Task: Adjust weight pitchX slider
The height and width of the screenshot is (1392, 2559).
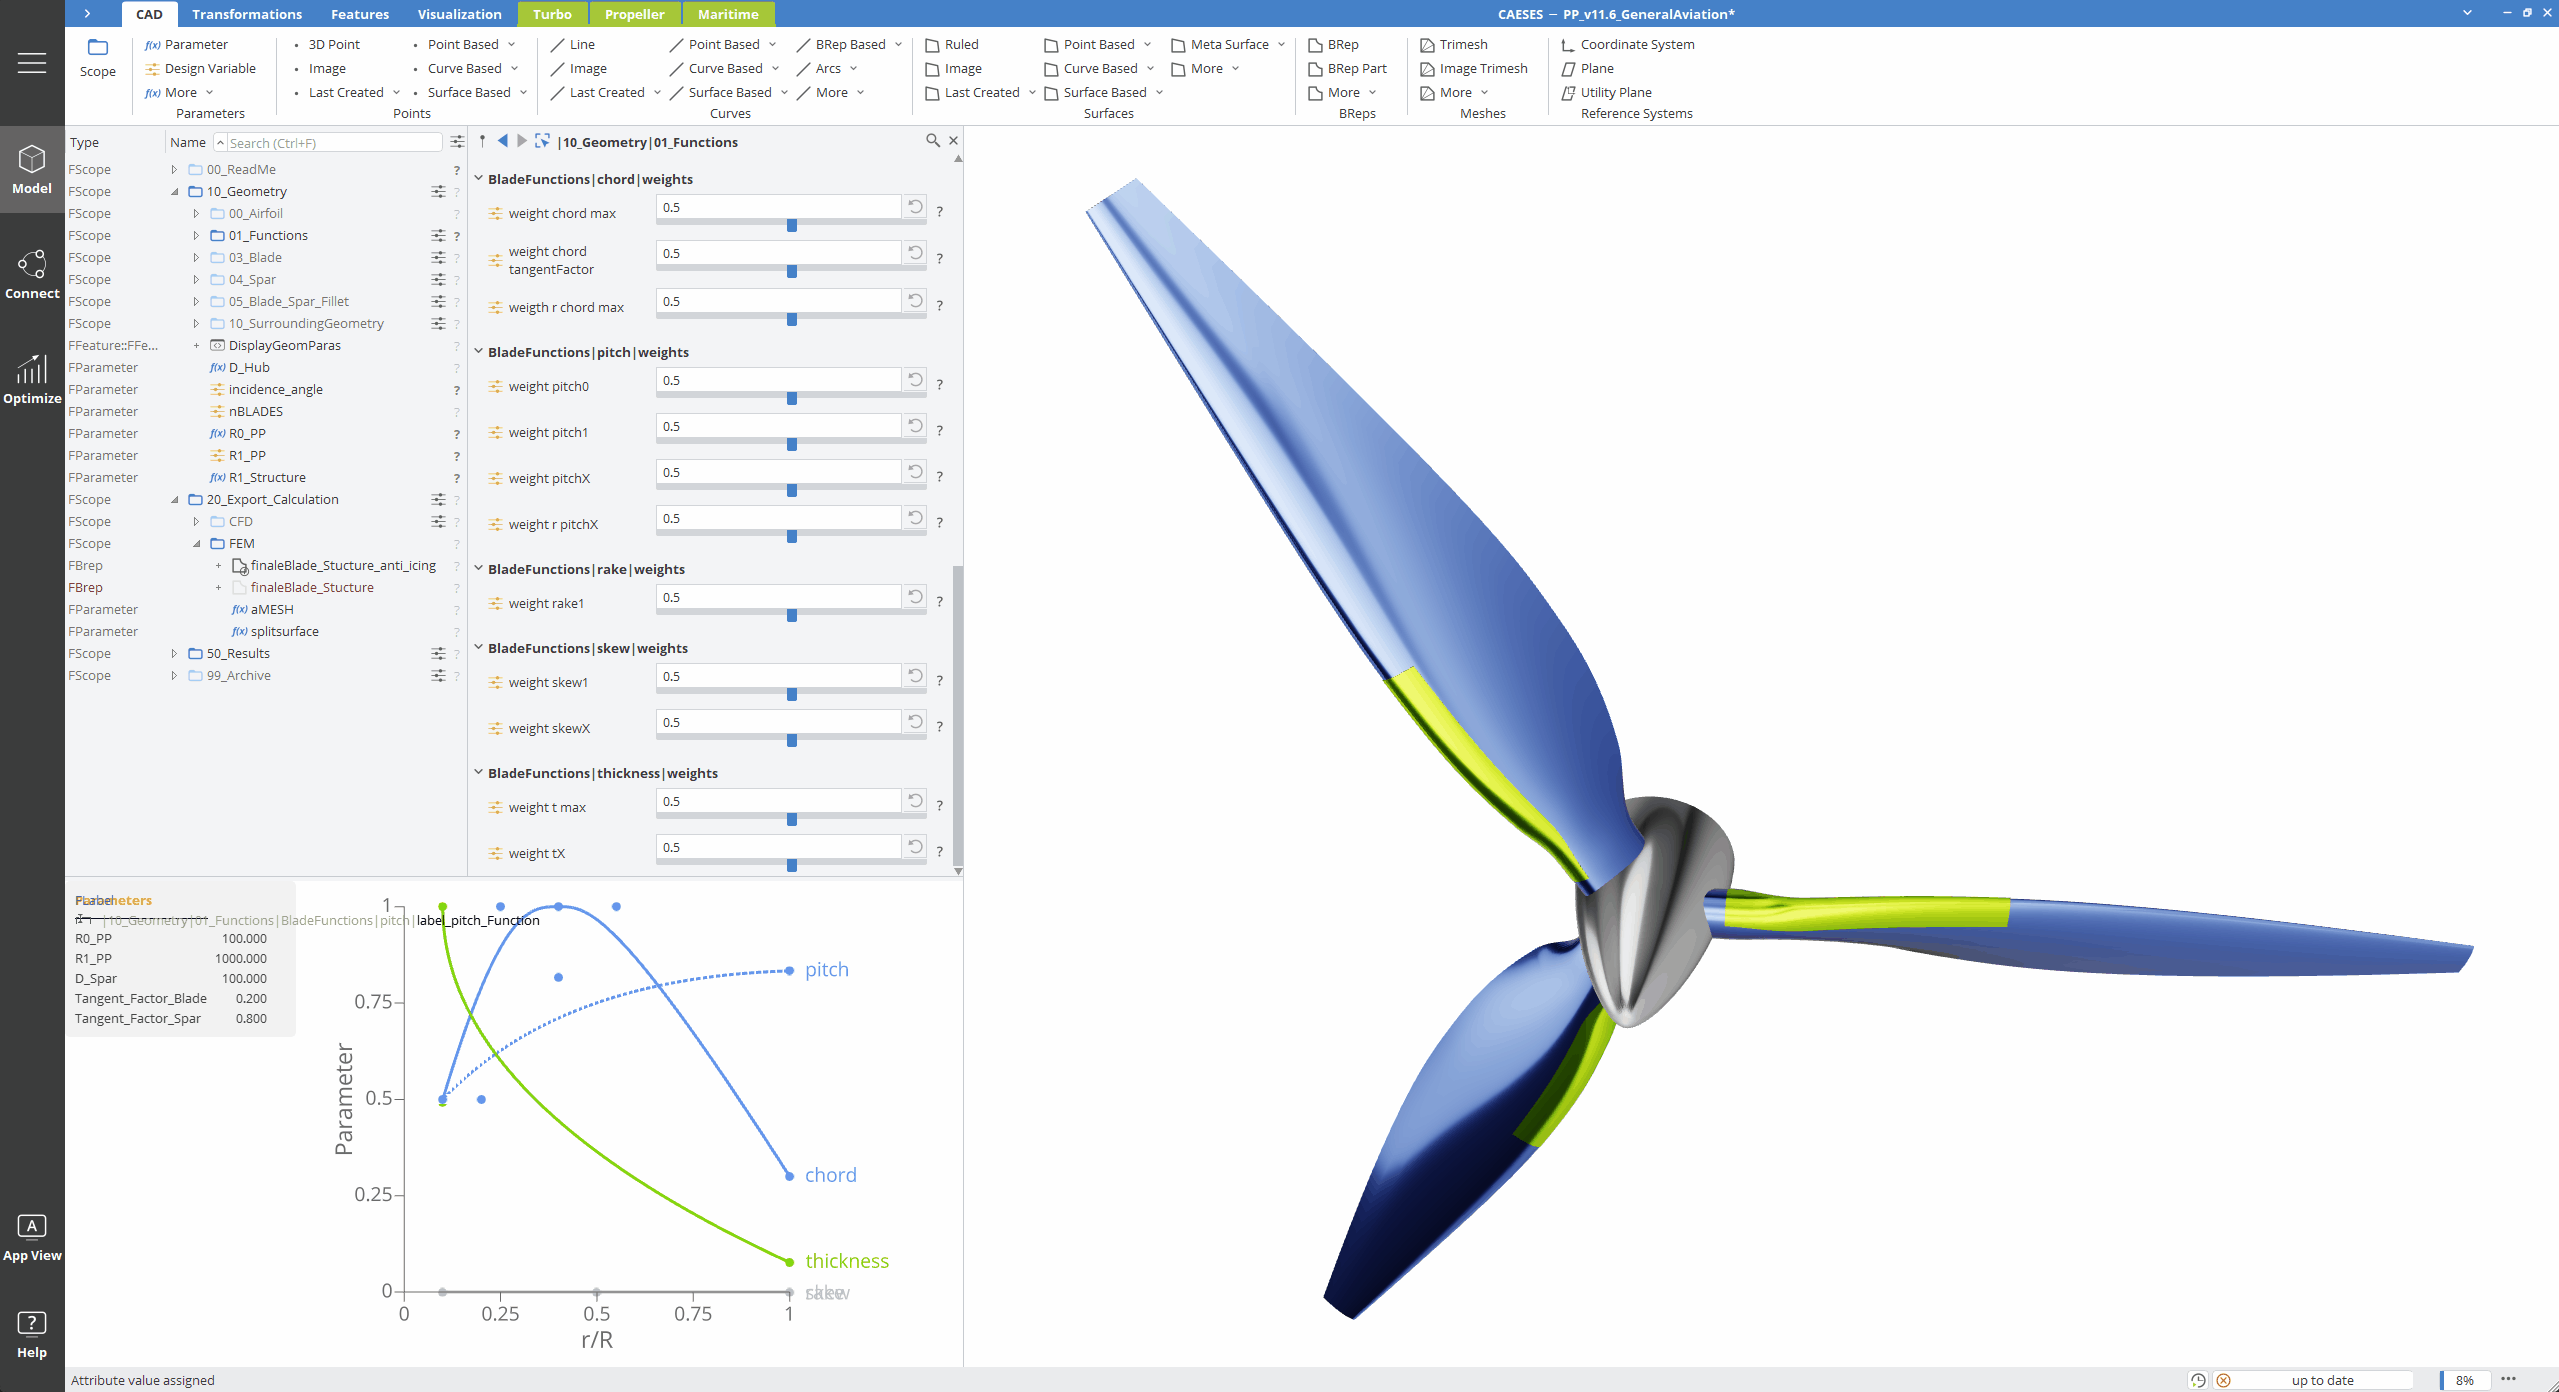Action: [791, 490]
